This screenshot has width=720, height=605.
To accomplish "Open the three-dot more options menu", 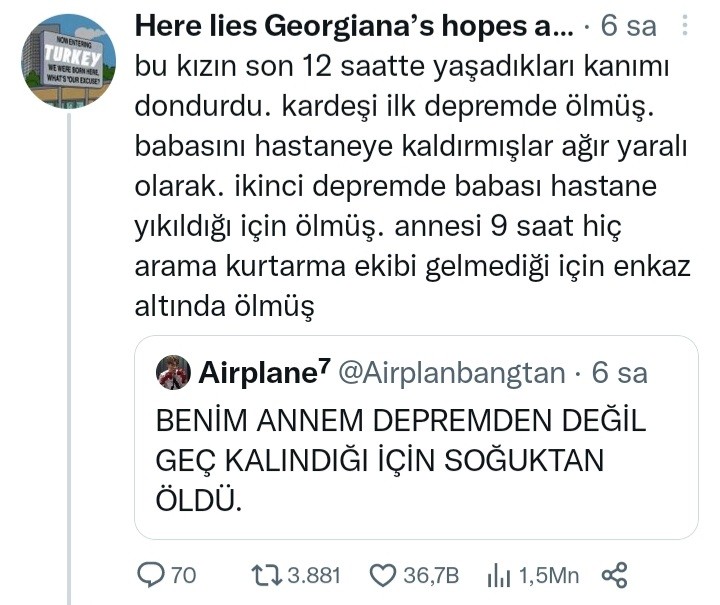I will click(x=684, y=25).
